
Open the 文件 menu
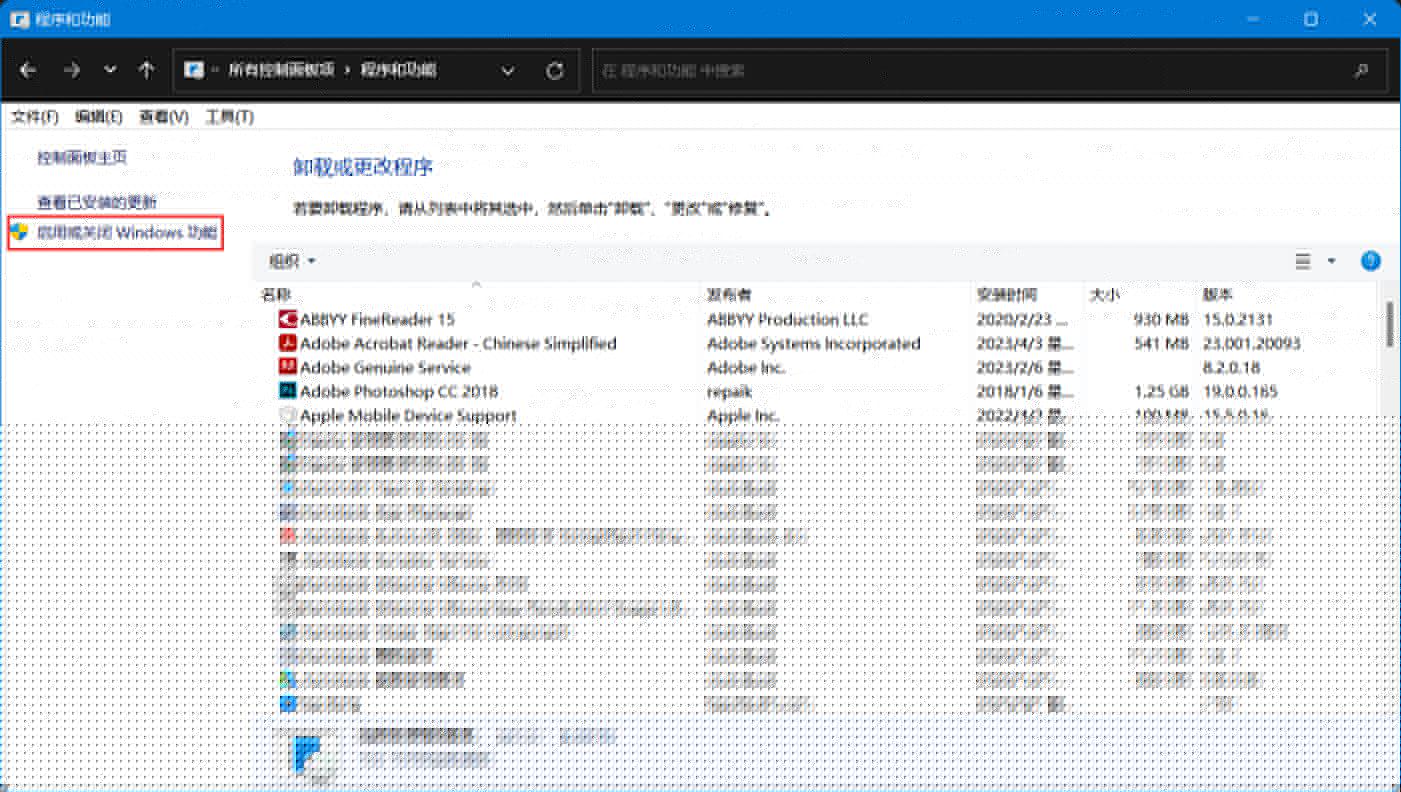pos(33,117)
